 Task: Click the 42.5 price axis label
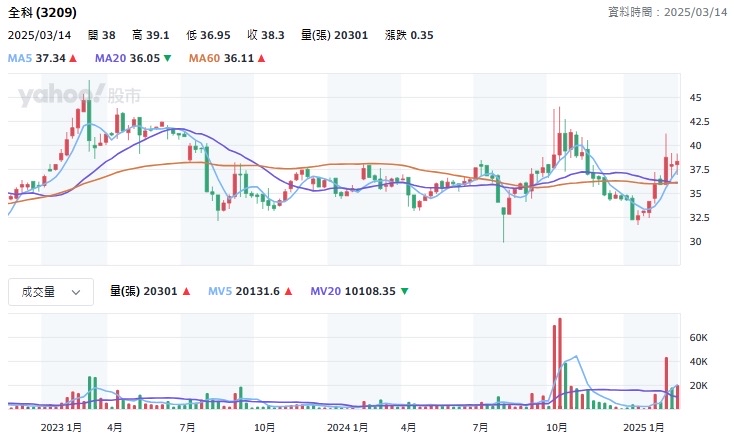click(x=699, y=122)
